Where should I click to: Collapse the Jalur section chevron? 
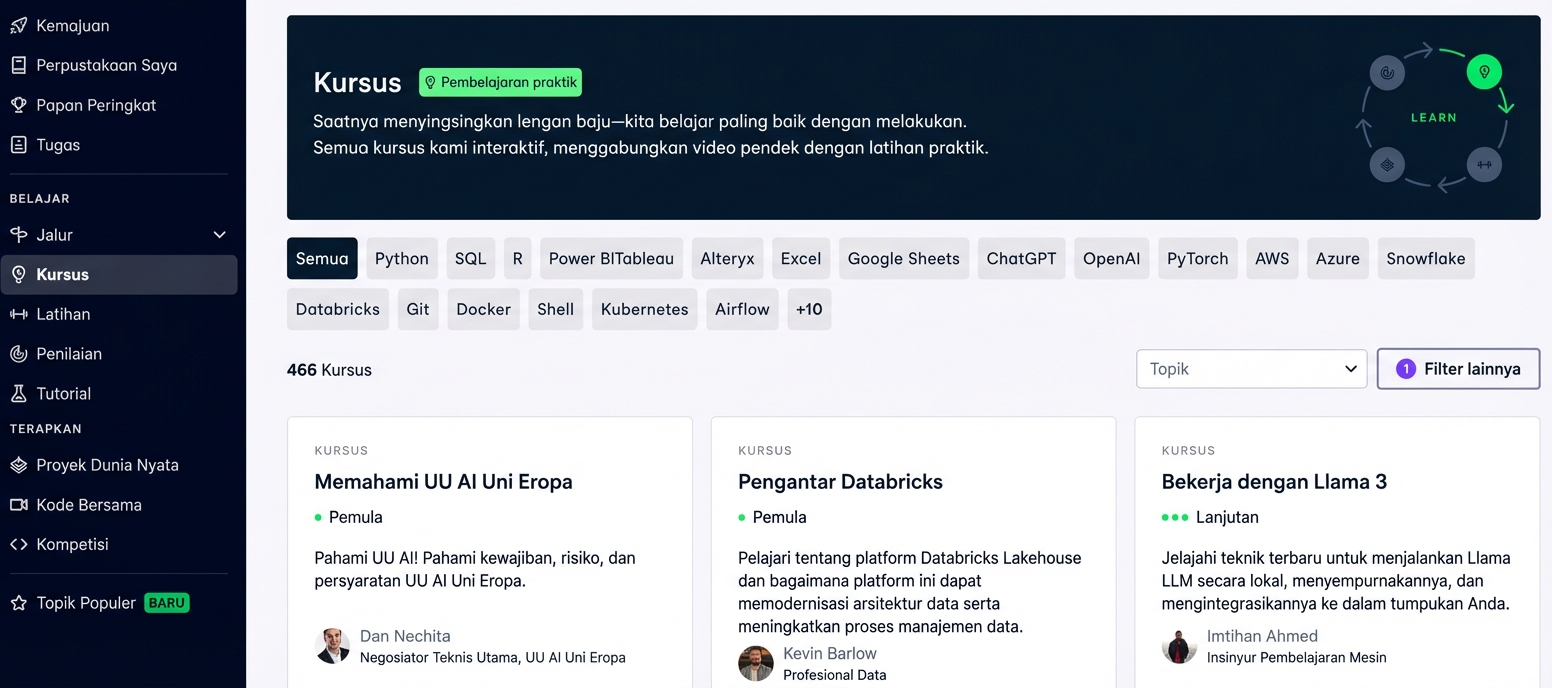[219, 234]
